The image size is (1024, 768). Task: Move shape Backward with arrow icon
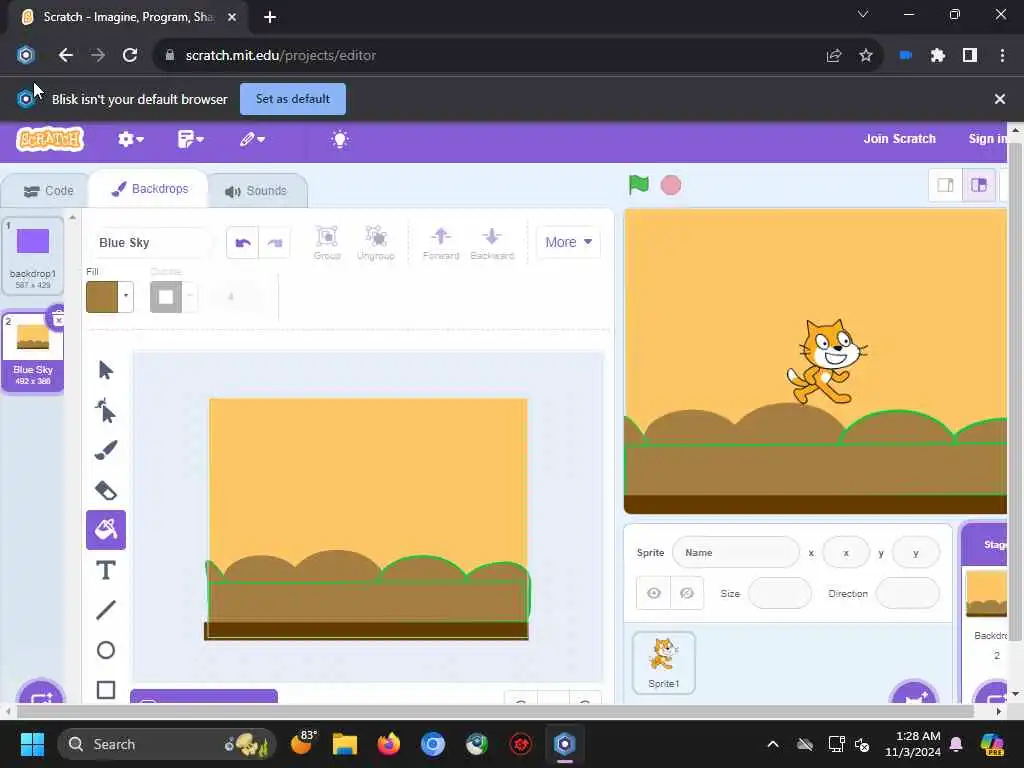tap(492, 242)
